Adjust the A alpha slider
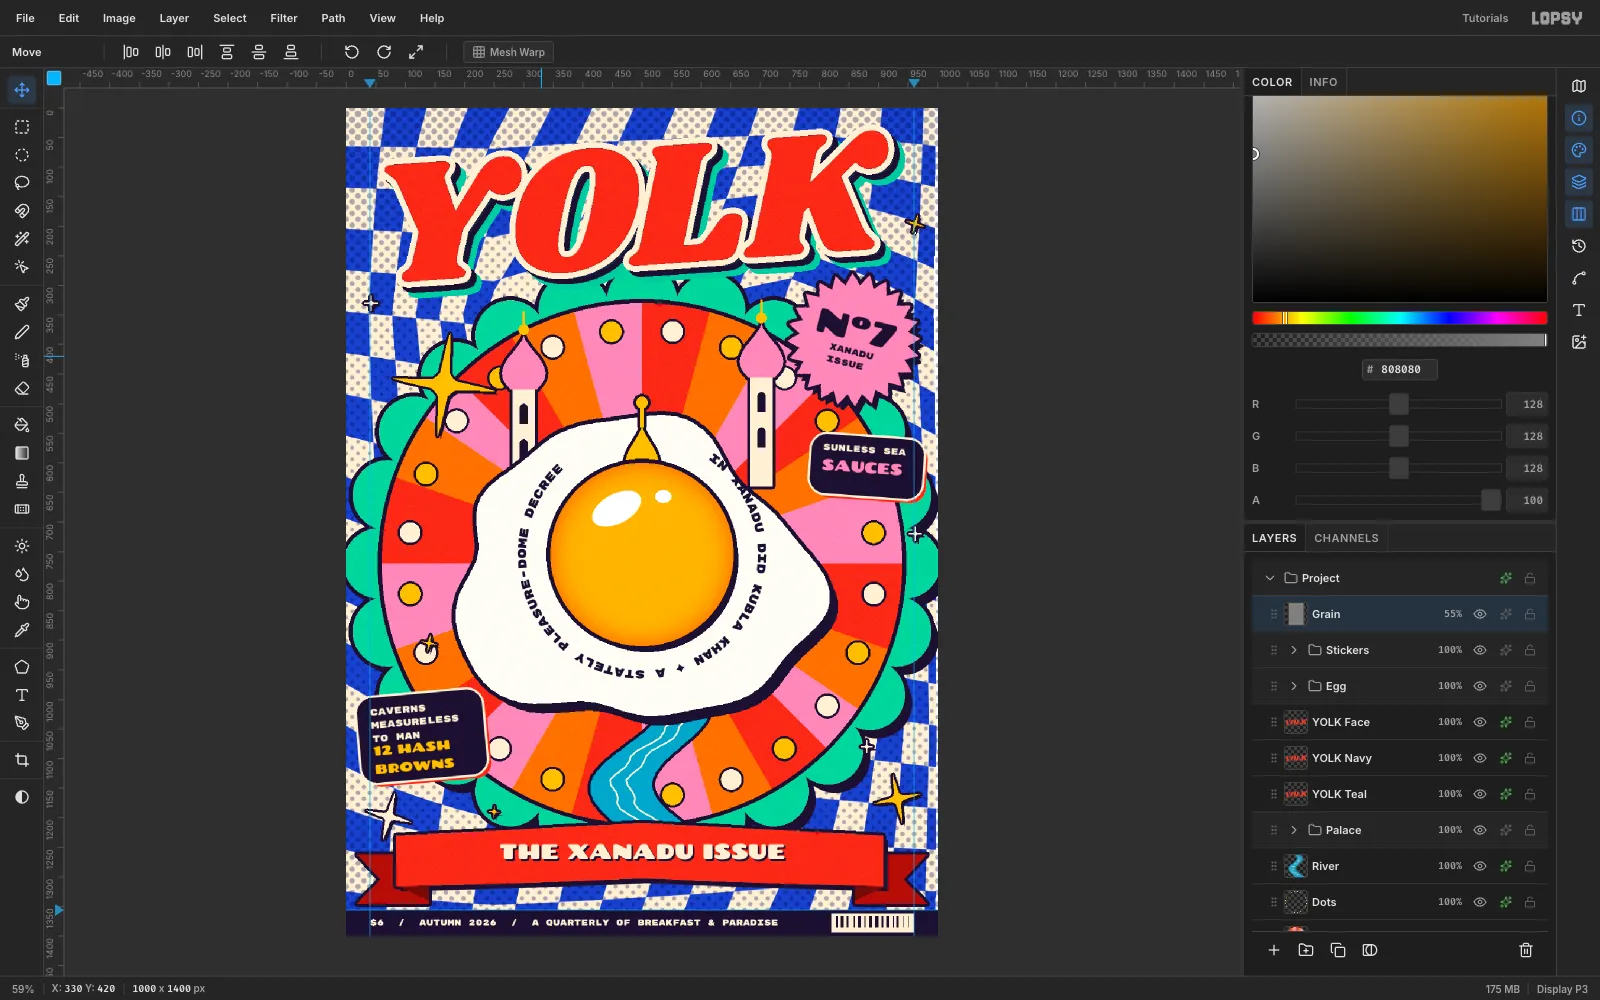 click(1399, 500)
